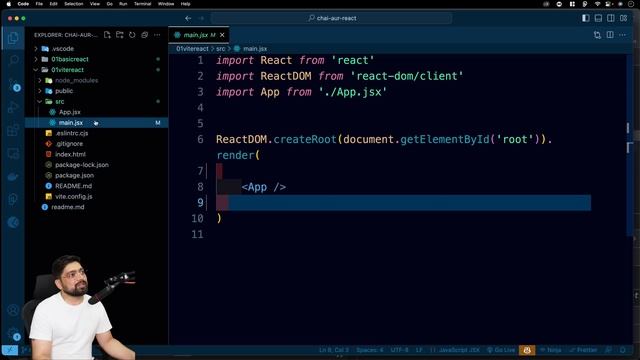Open the remote window indicator in status bar
Screen dimensions: 640x360
10,350
